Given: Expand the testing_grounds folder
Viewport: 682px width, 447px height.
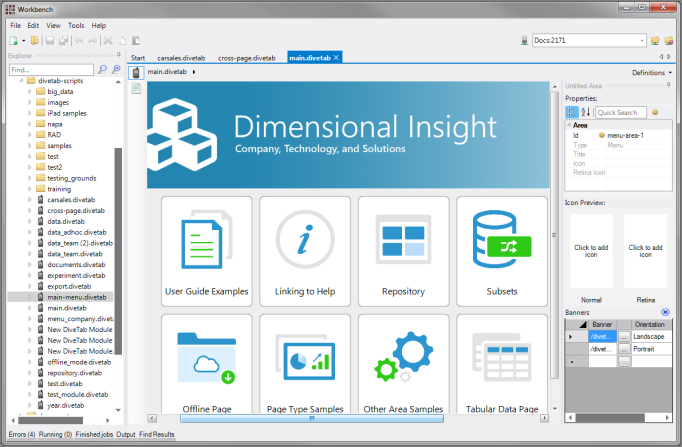Looking at the screenshot, I should coord(30,178).
